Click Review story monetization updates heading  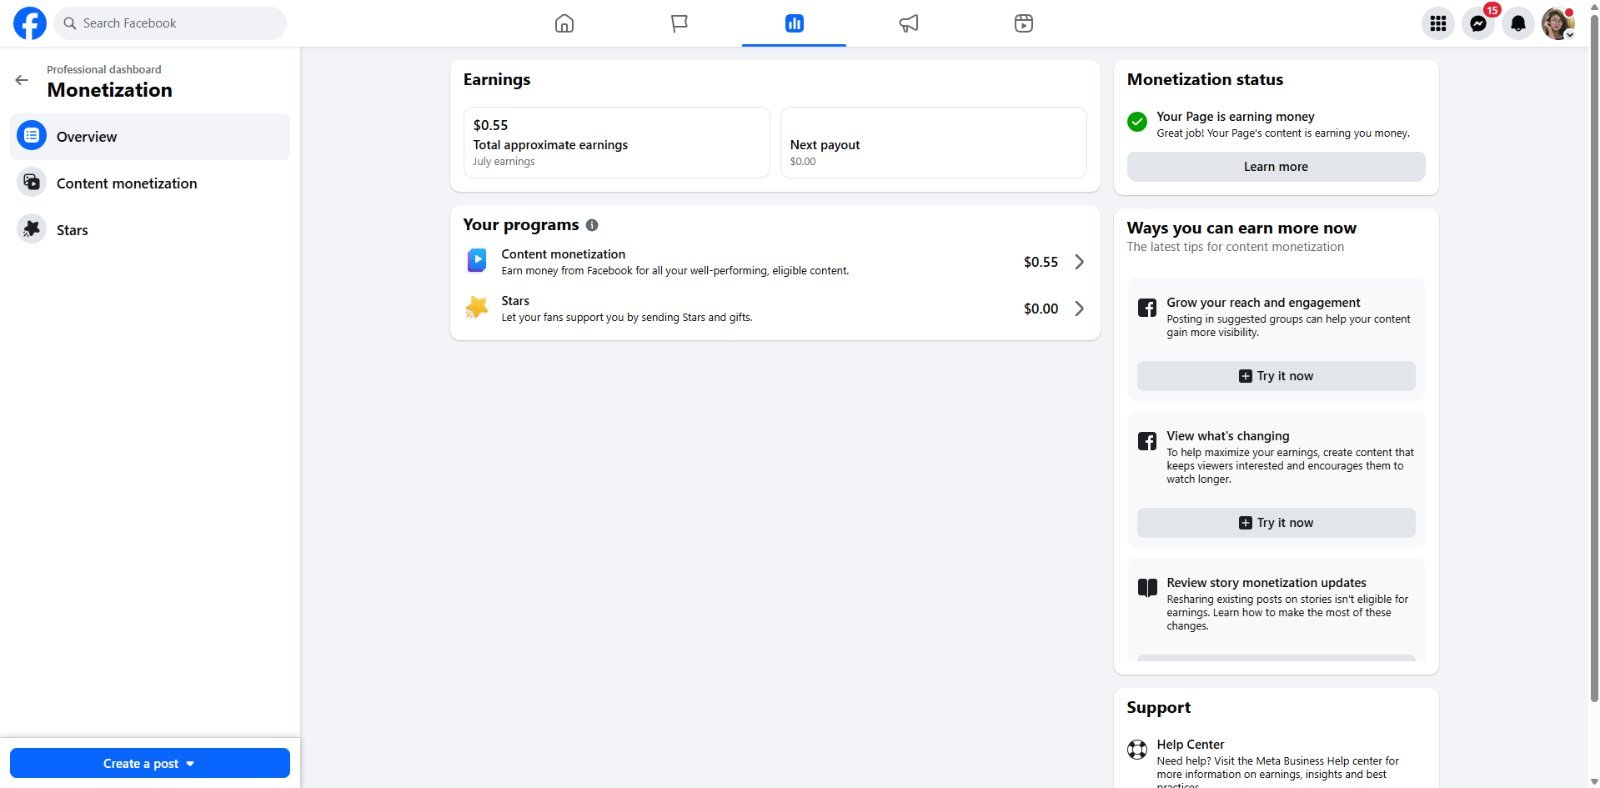pos(1266,583)
